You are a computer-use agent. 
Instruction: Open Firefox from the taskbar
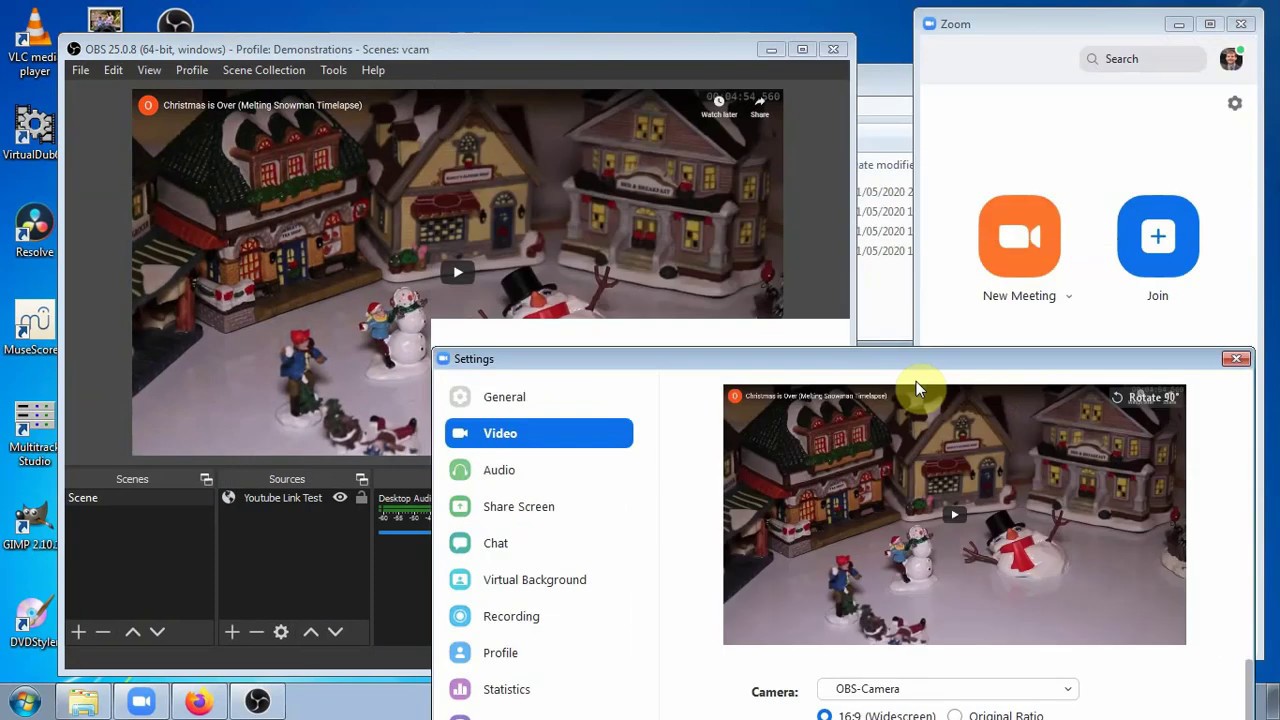pyautogui.click(x=199, y=702)
